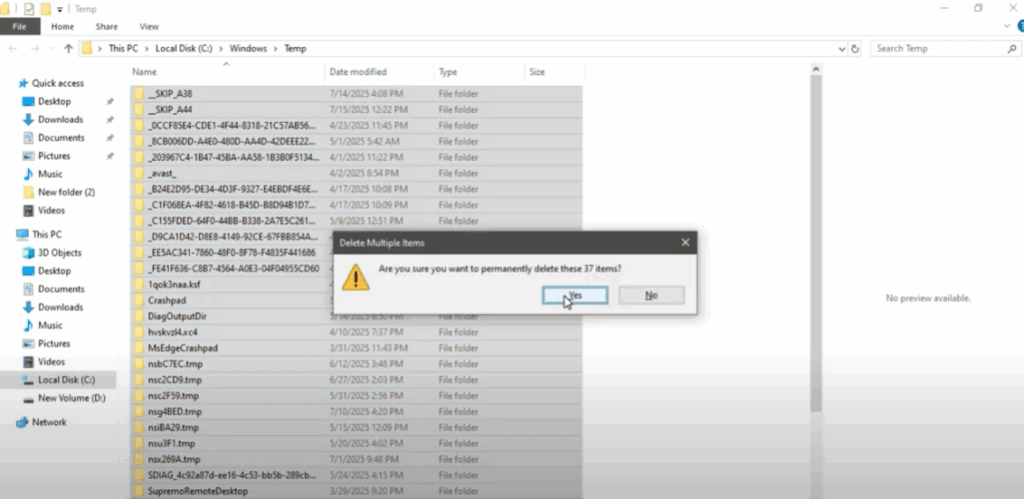Image resolution: width=1024 pixels, height=499 pixels.
Task: Select New Volume (D:) in sidebar
Action: click(x=71, y=398)
